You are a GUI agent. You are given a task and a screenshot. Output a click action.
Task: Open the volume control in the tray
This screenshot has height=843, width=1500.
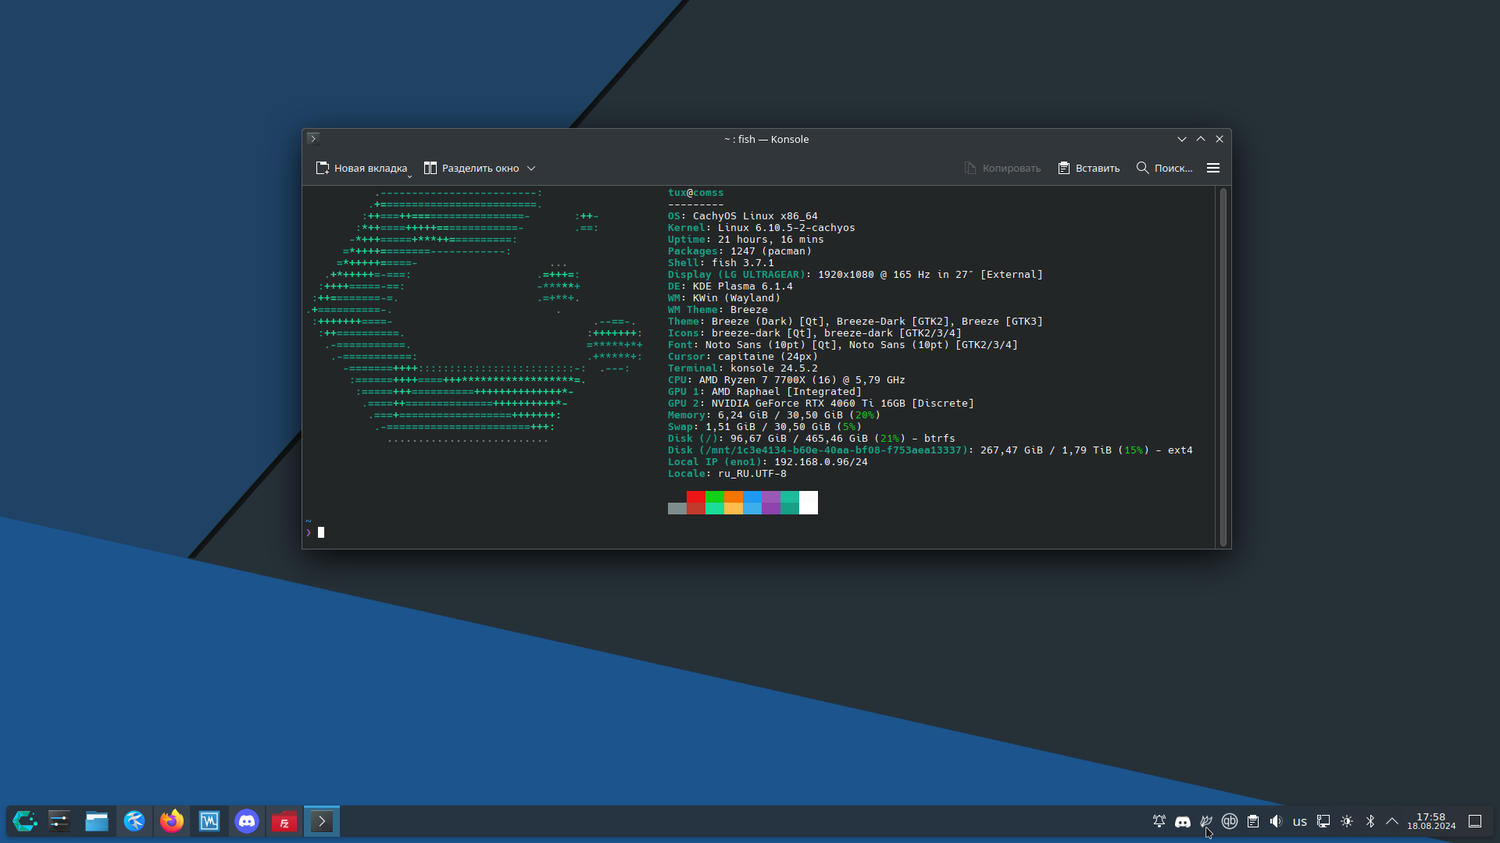[1276, 821]
